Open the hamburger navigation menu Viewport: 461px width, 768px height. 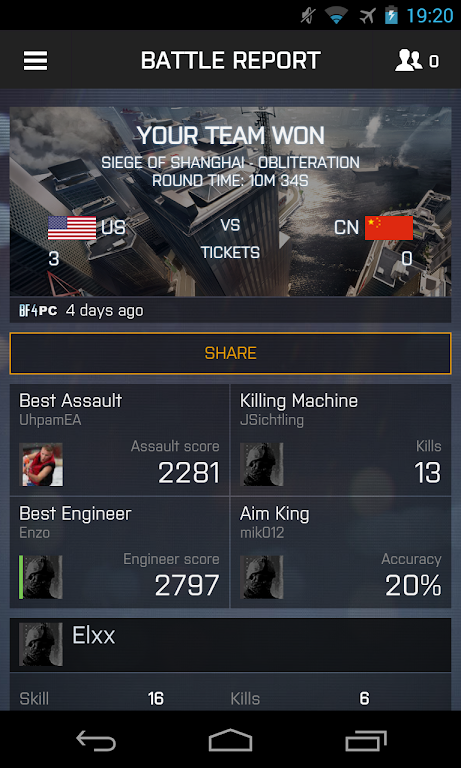point(35,61)
